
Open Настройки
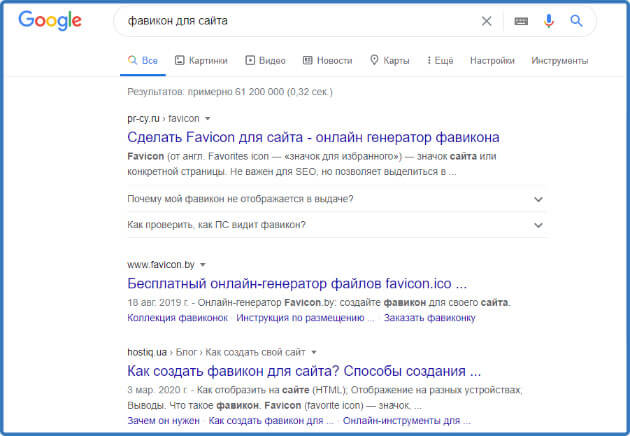[x=492, y=61]
